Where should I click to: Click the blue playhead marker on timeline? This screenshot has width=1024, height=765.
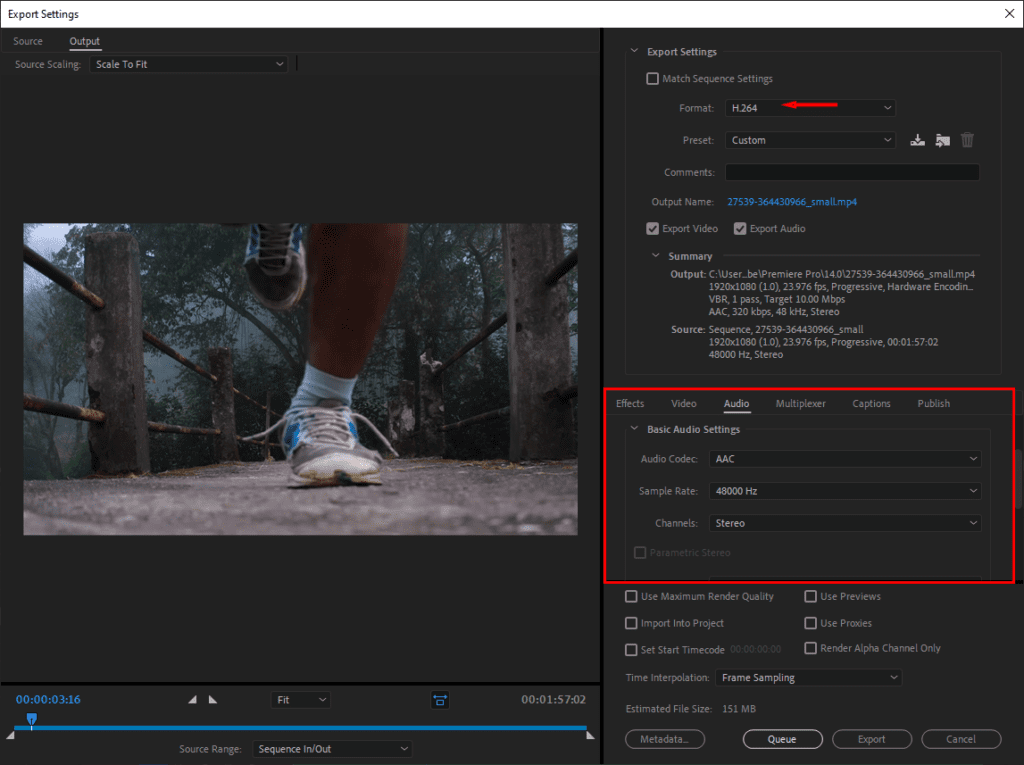[x=31, y=719]
